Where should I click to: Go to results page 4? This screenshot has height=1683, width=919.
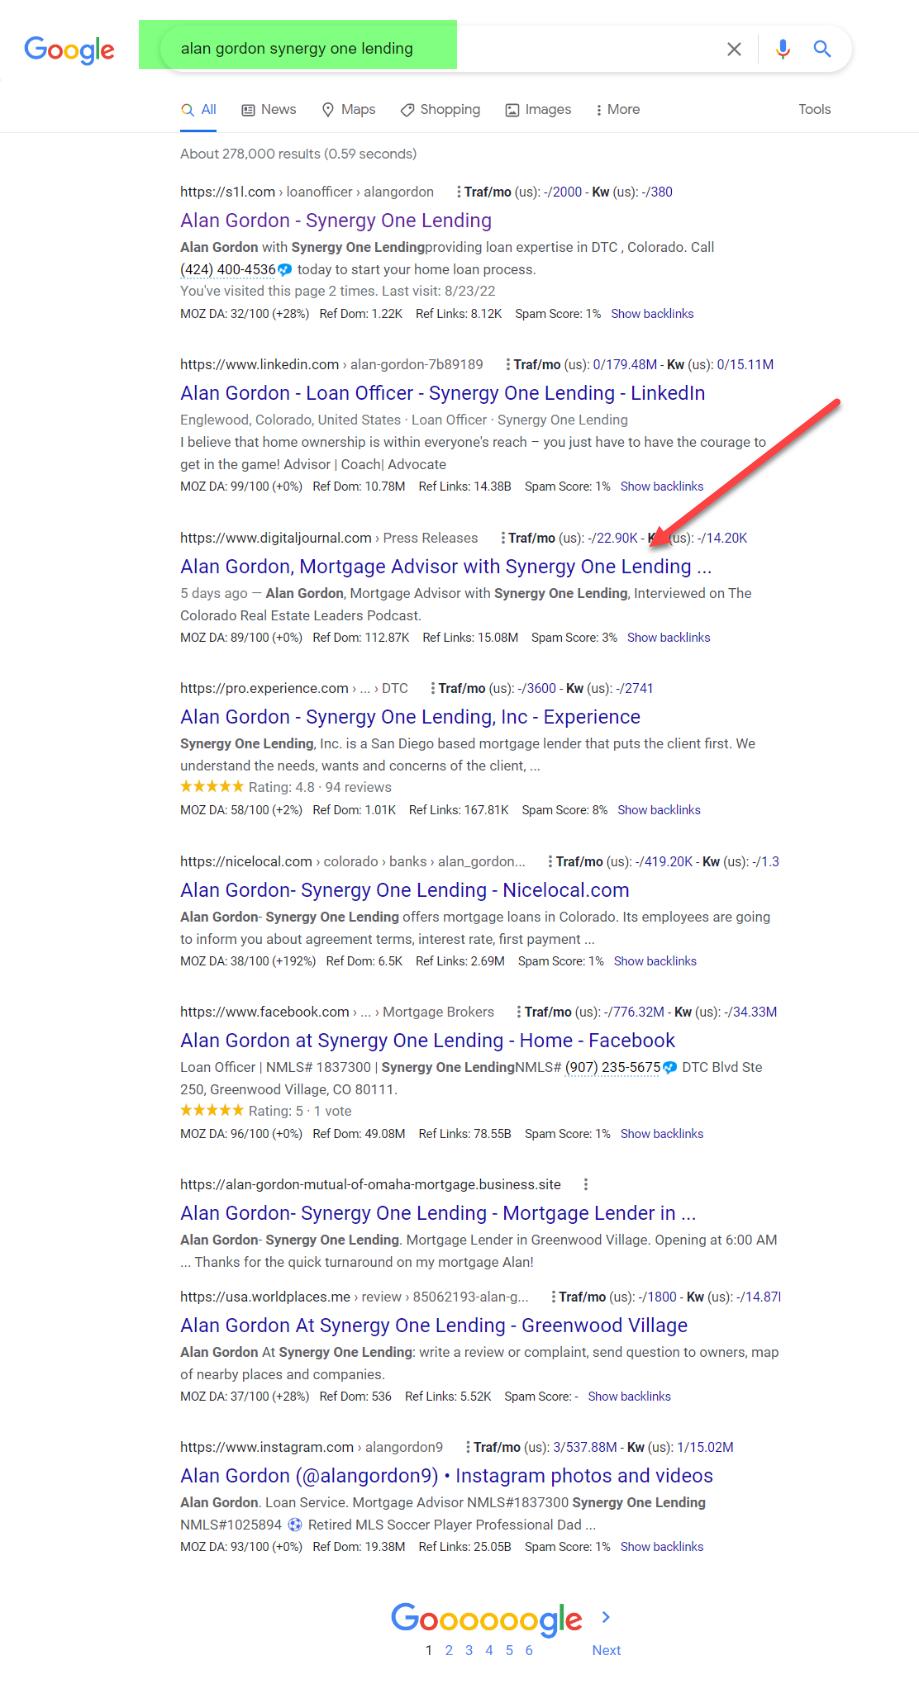pos(489,1650)
